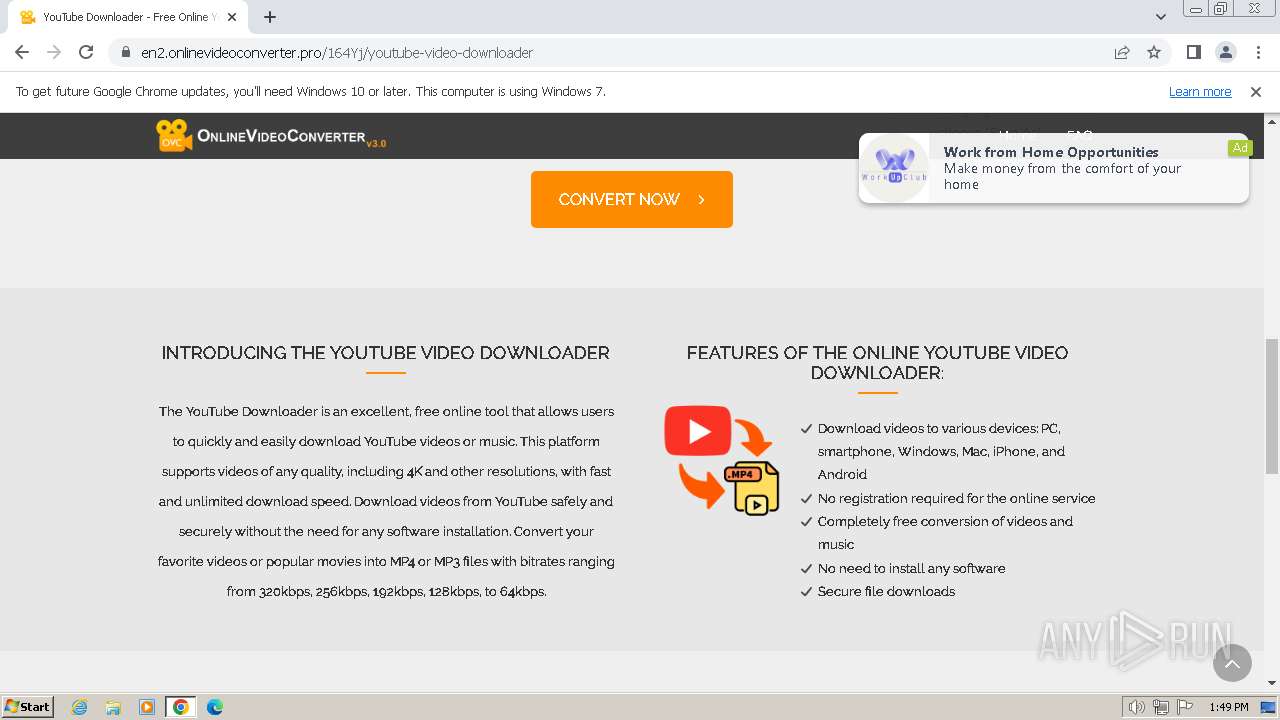Open a new tab with the plus button
Screen dimensions: 1280x720
pyautogui.click(x=270, y=17)
